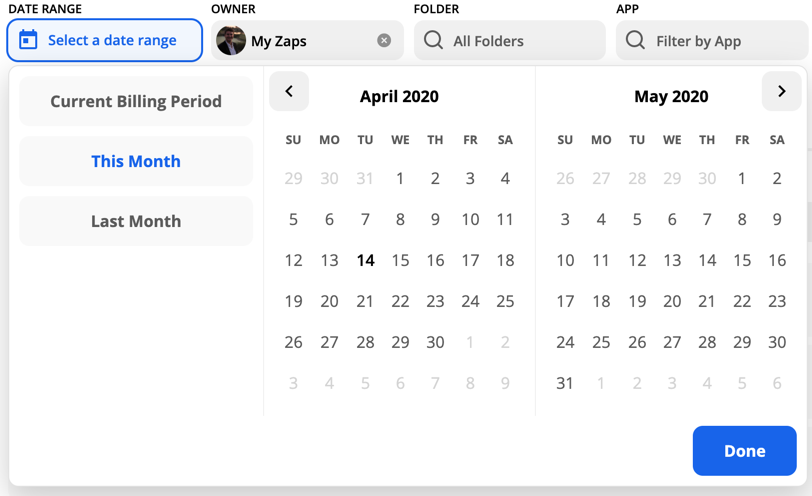Click the owner profile avatar
This screenshot has height=496, width=812.
231,41
